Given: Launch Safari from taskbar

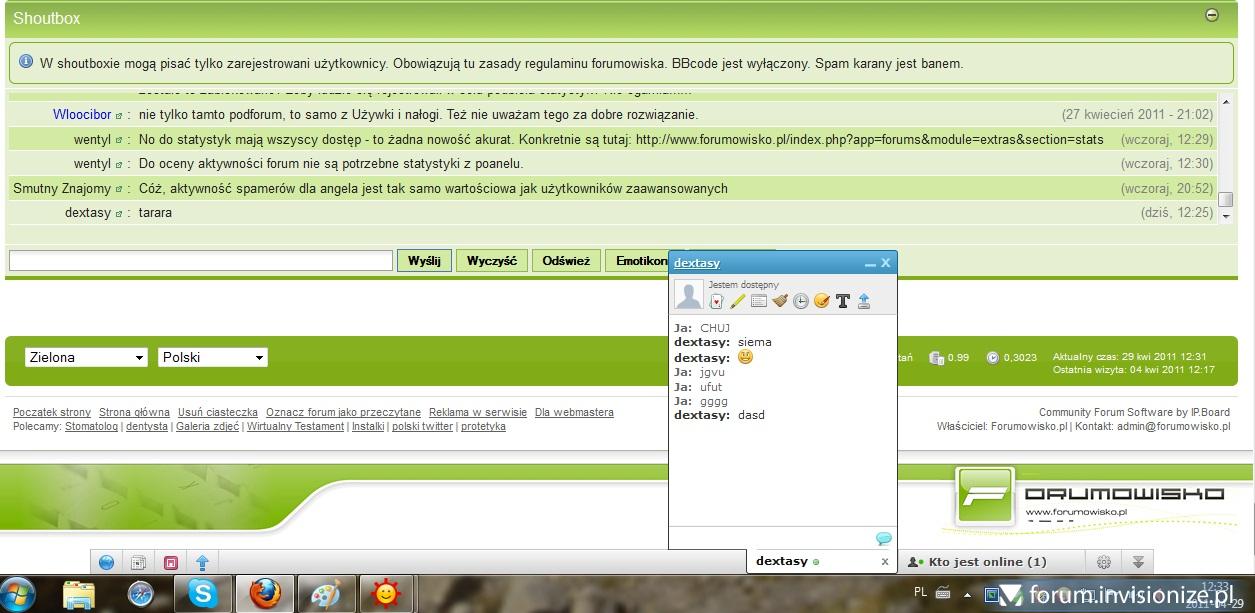Looking at the screenshot, I should pyautogui.click(x=141, y=594).
